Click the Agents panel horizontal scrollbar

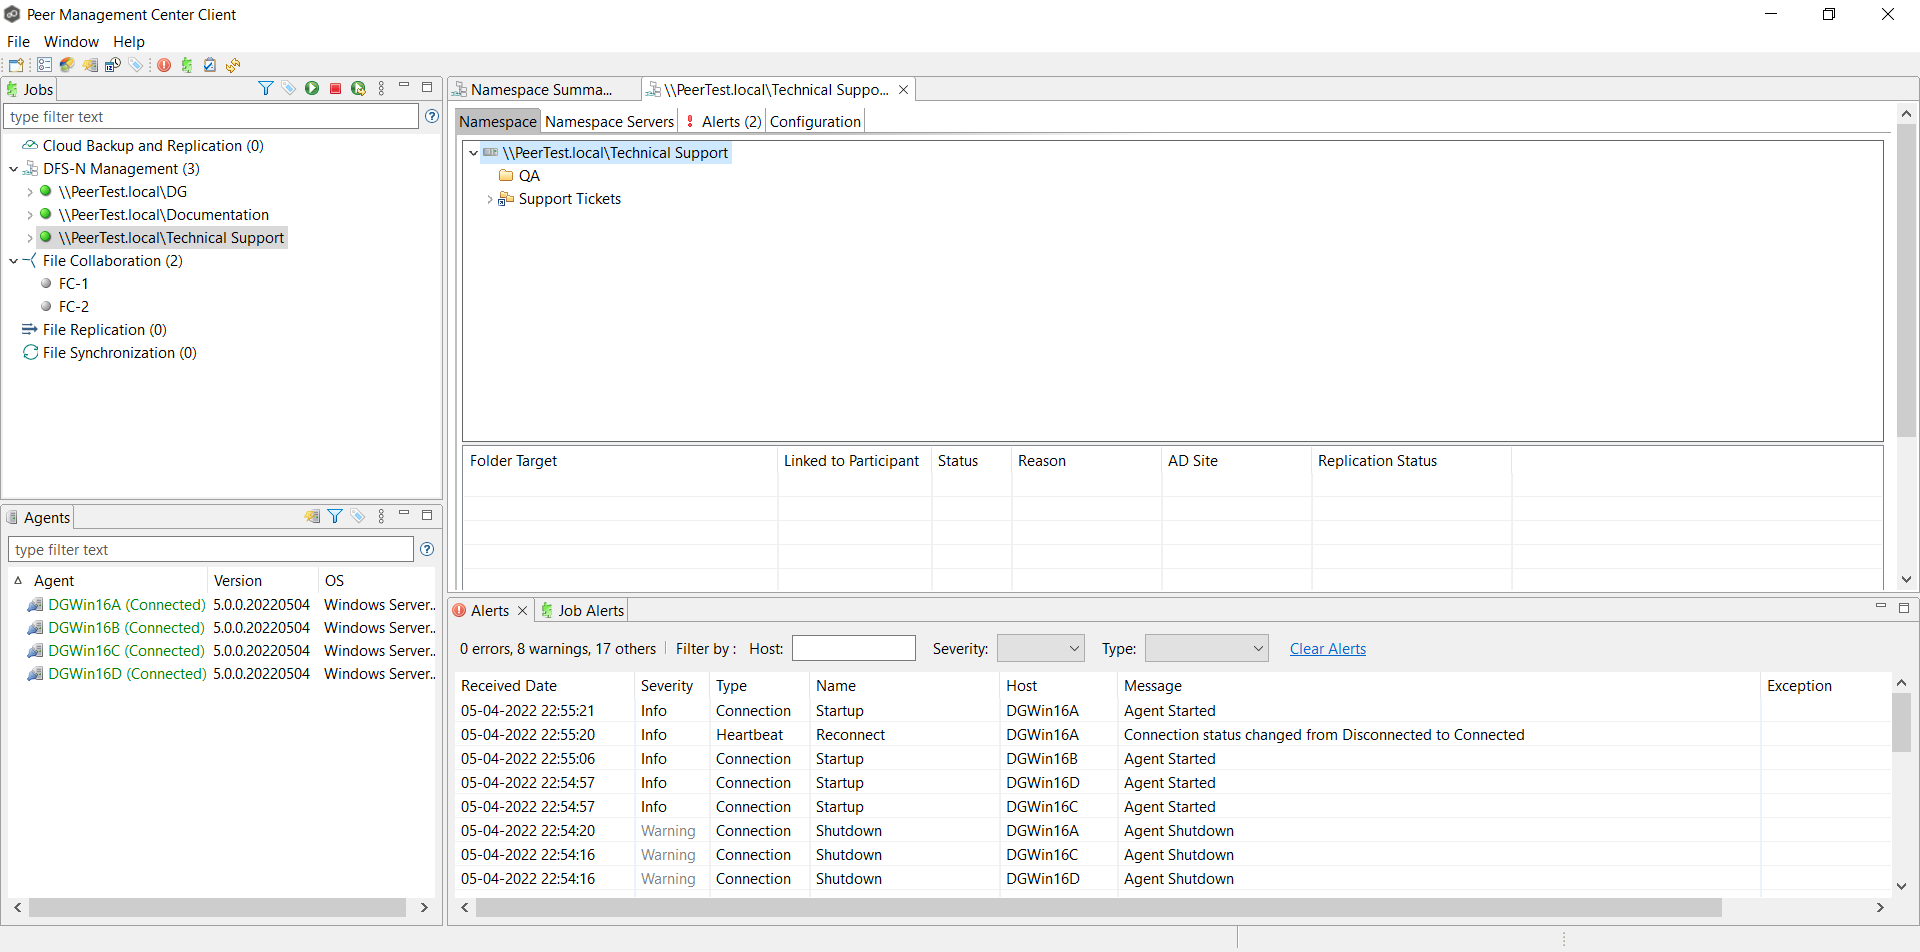point(217,907)
